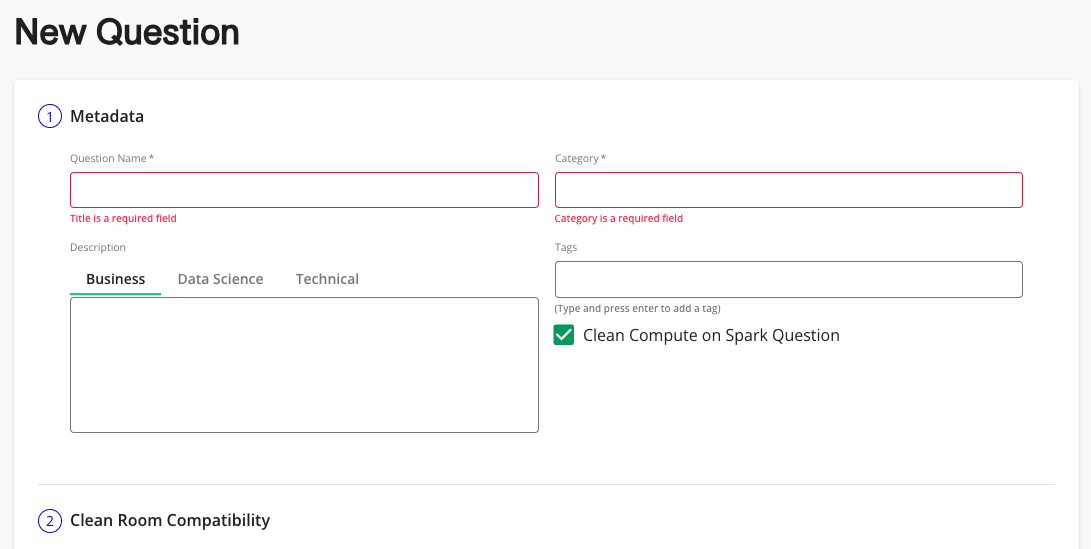
Task: Click the step 1 circle icon
Action: pyautogui.click(x=50, y=117)
